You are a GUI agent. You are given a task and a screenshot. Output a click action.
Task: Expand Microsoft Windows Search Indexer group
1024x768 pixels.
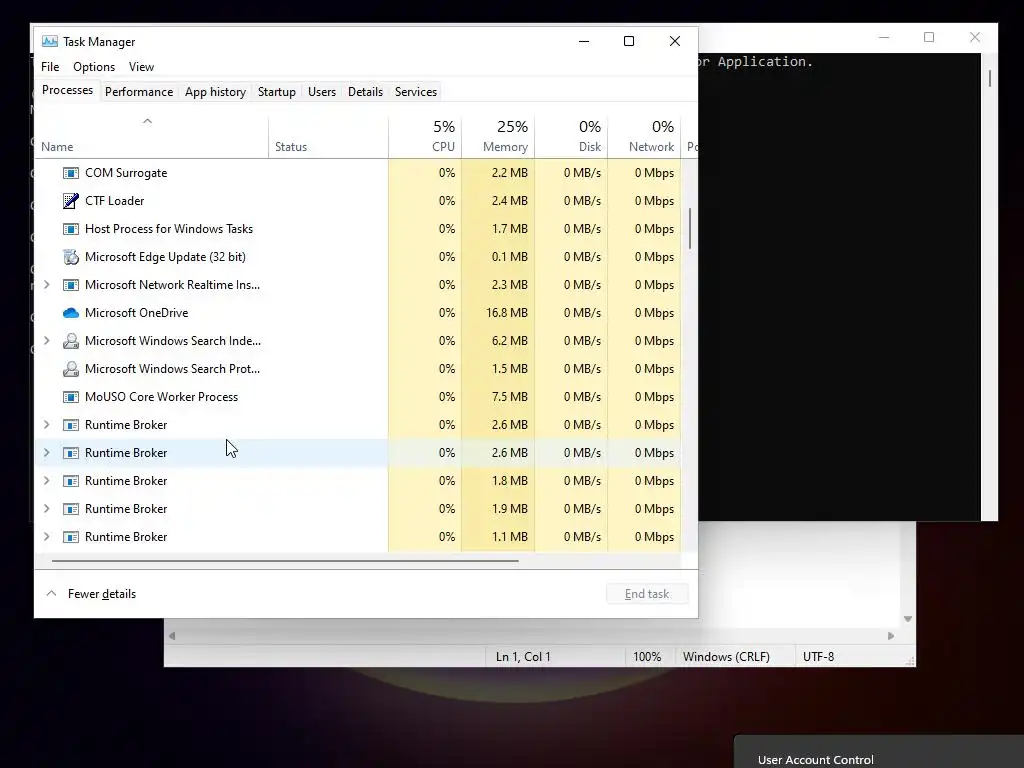point(46,341)
